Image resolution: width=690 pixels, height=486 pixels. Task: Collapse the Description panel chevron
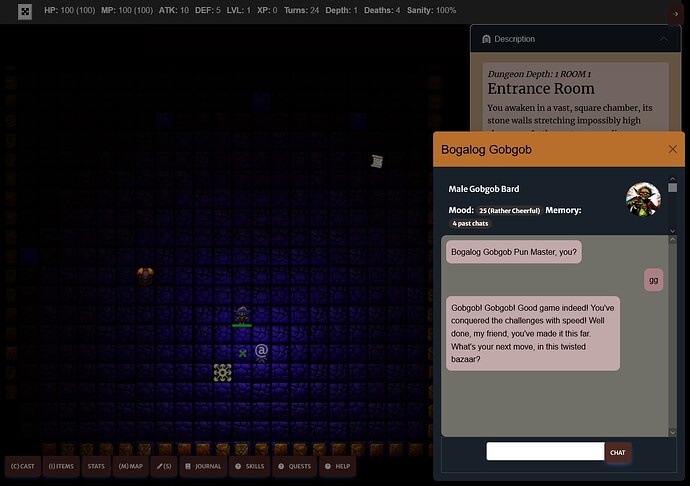(x=664, y=39)
